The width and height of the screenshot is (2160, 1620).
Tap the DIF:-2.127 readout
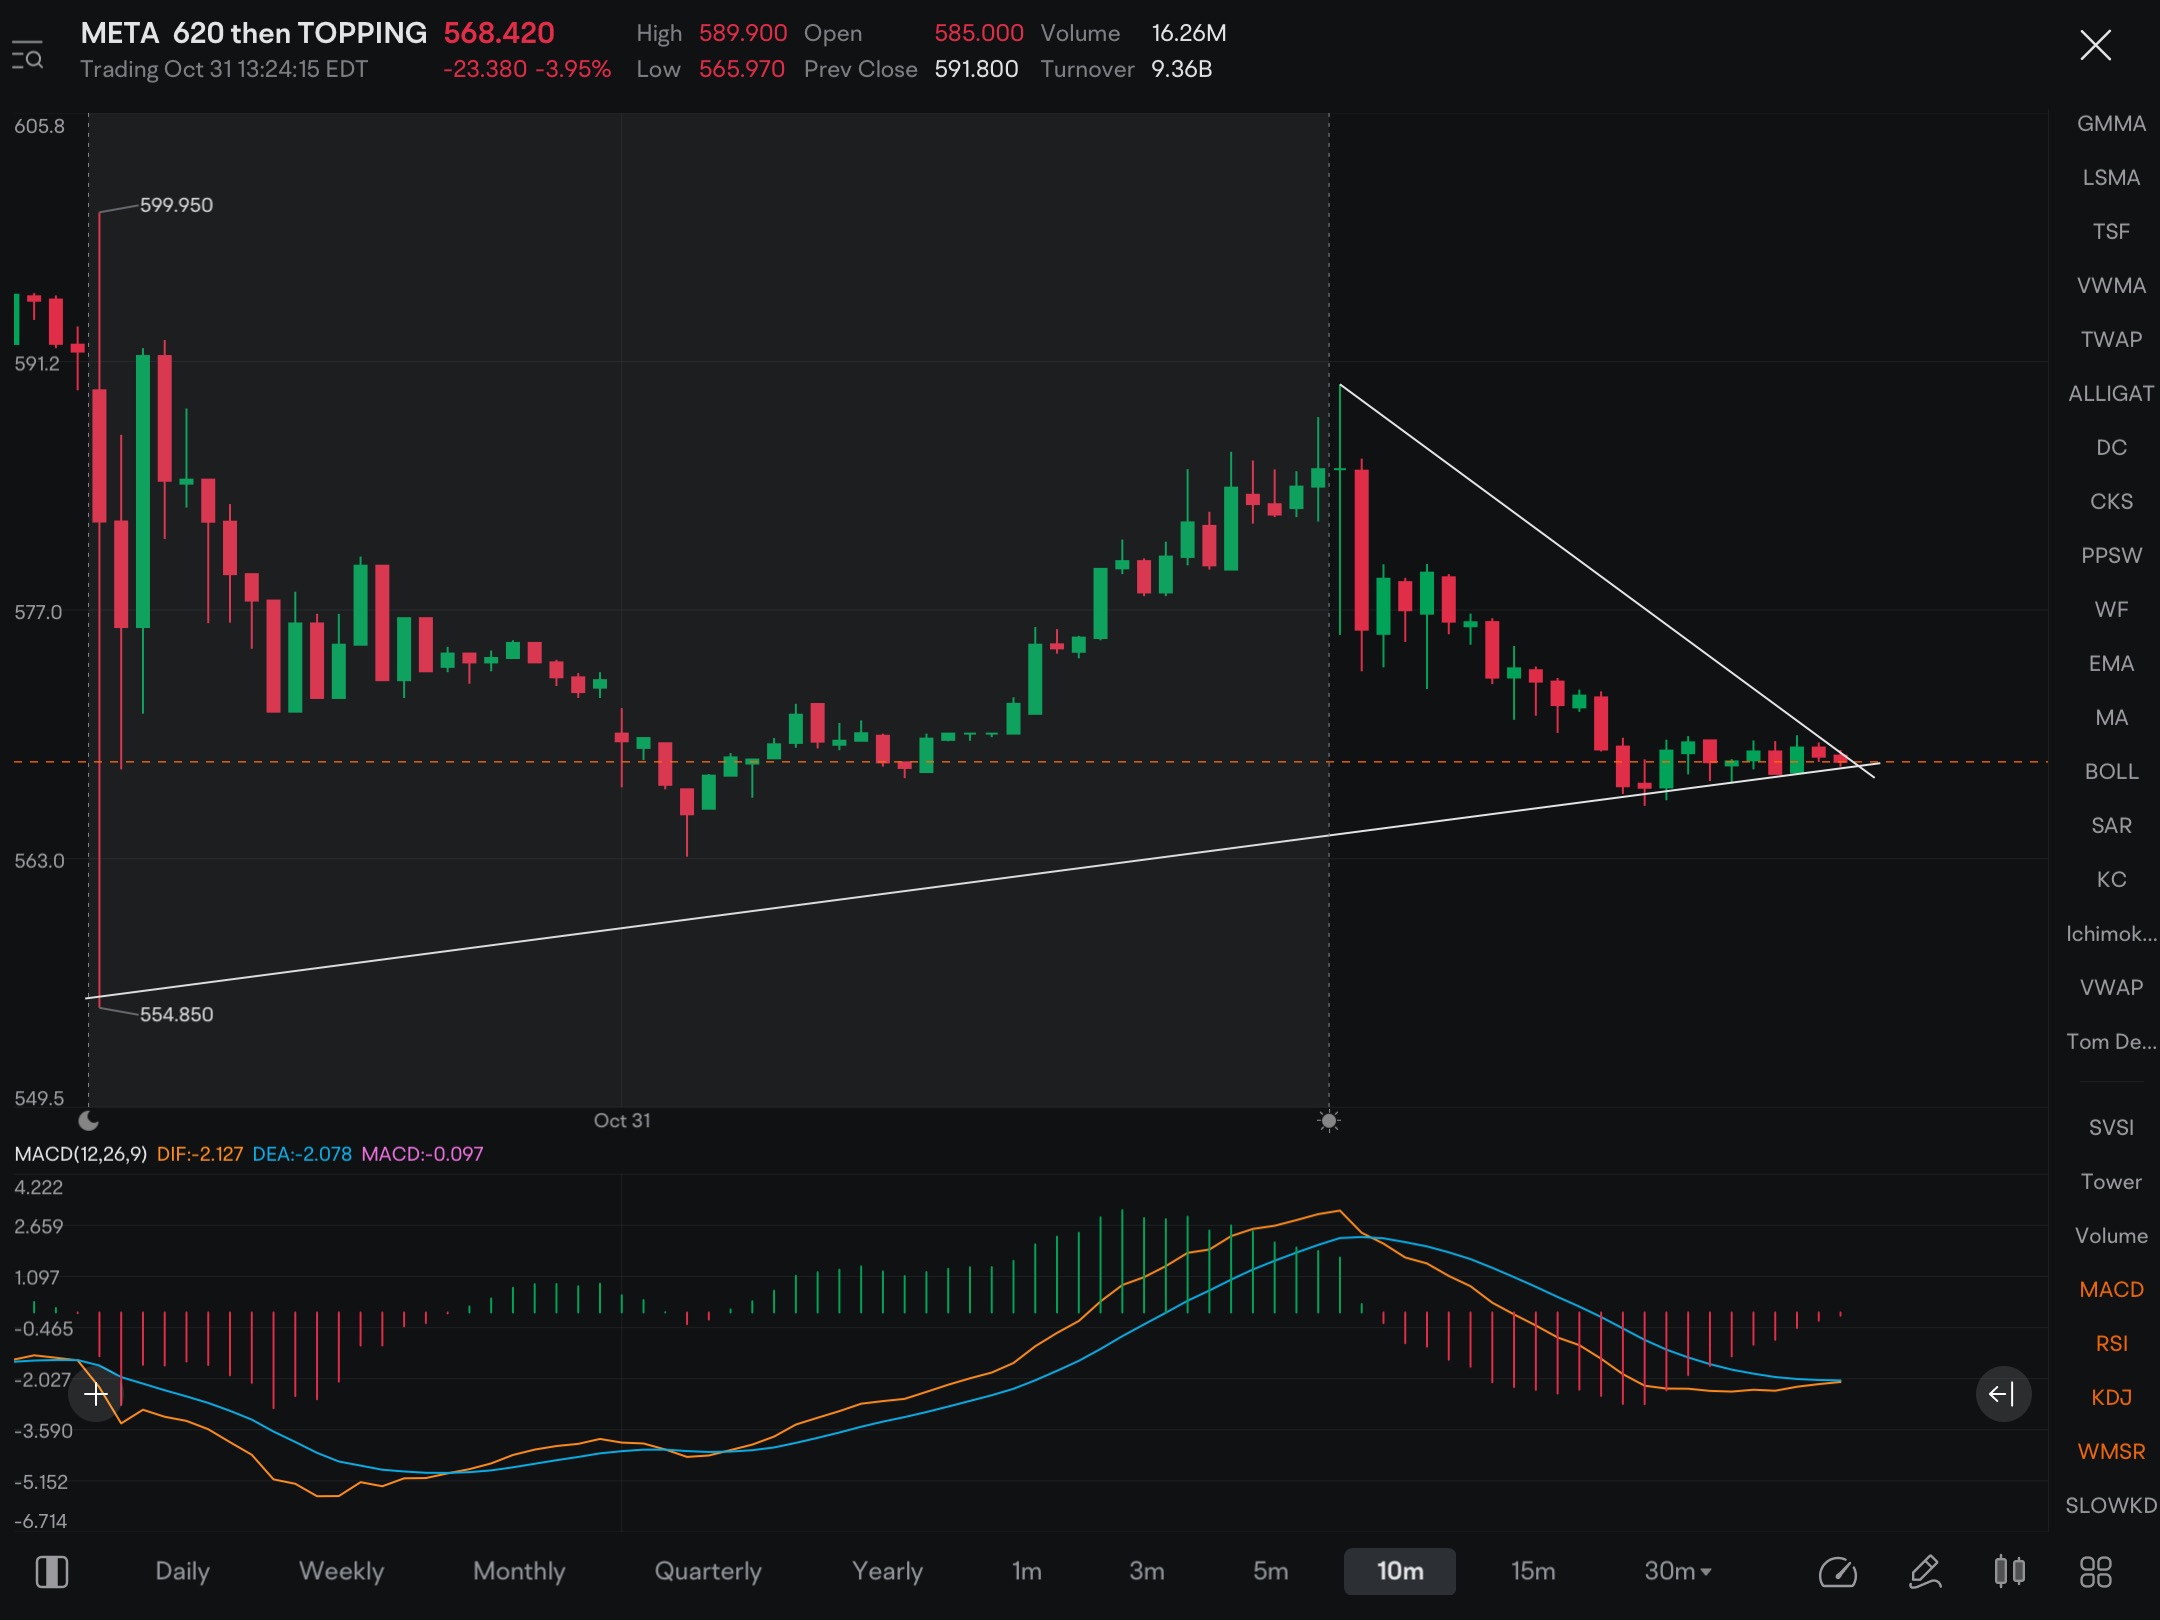[x=200, y=1154]
